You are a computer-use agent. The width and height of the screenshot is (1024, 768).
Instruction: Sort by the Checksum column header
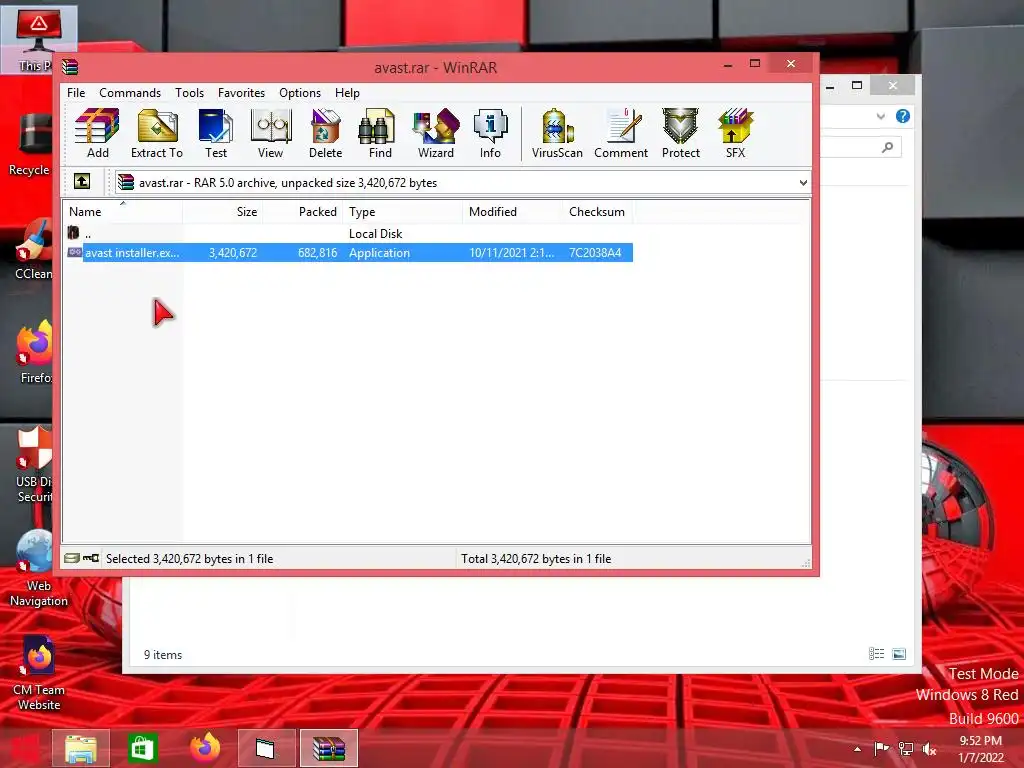(597, 212)
